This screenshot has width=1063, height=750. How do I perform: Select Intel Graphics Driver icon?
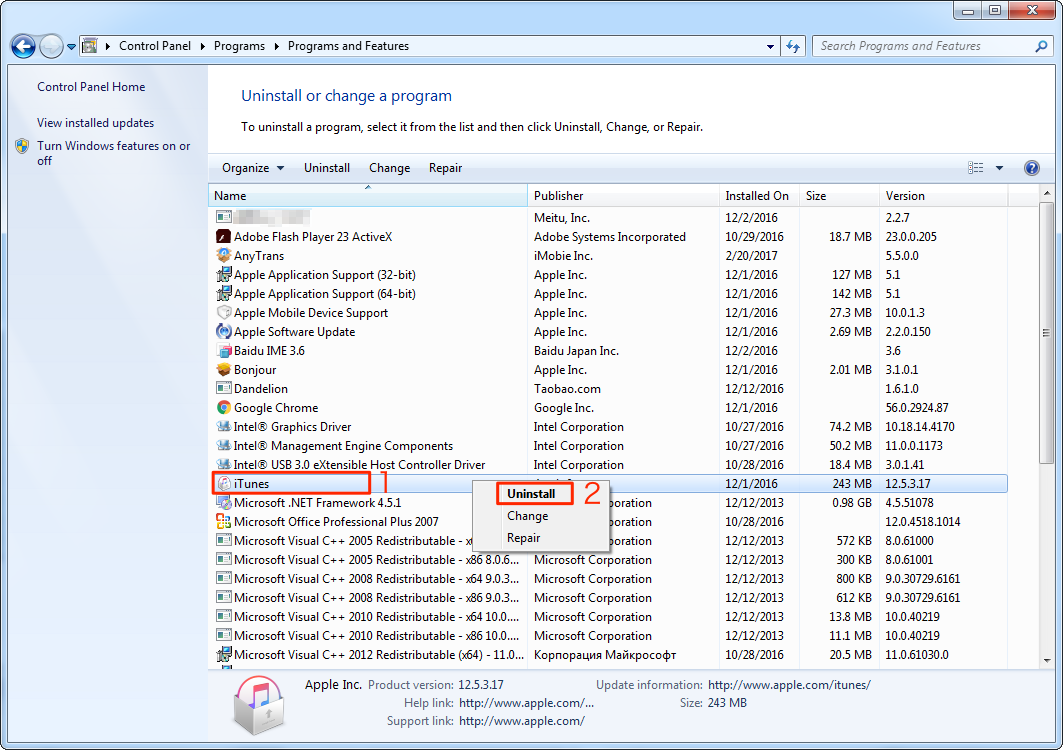[x=223, y=427]
